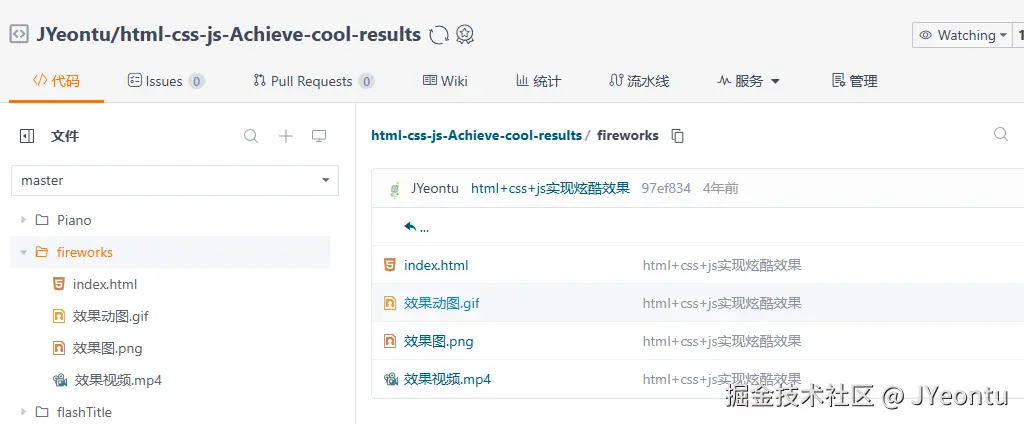
Task: Collapse the file sidebar panel icon
Action: [x=27, y=136]
